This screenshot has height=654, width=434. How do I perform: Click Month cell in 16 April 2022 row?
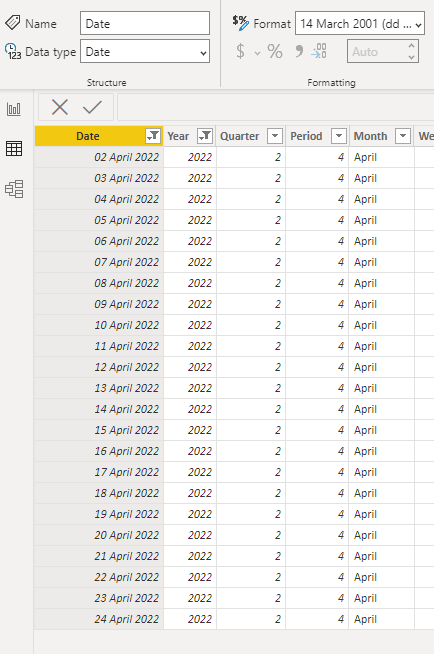382,451
